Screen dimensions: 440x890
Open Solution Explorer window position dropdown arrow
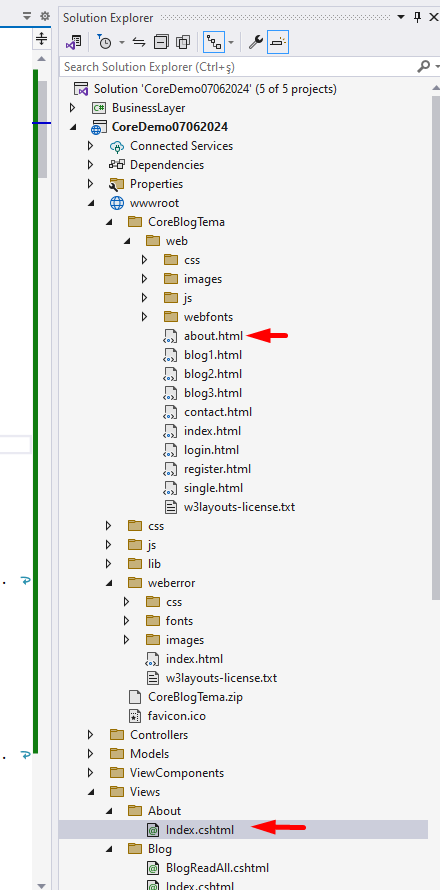pos(402,17)
